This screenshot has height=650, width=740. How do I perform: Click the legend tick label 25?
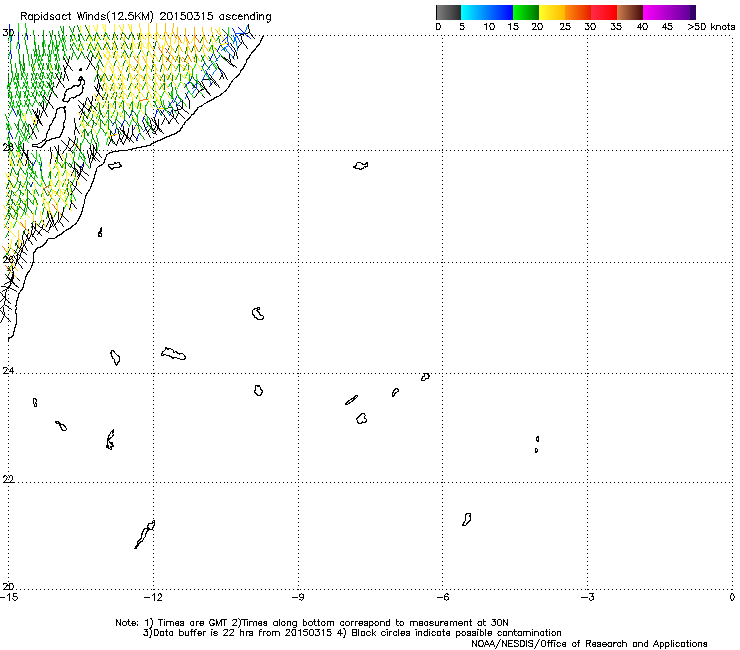[565, 27]
